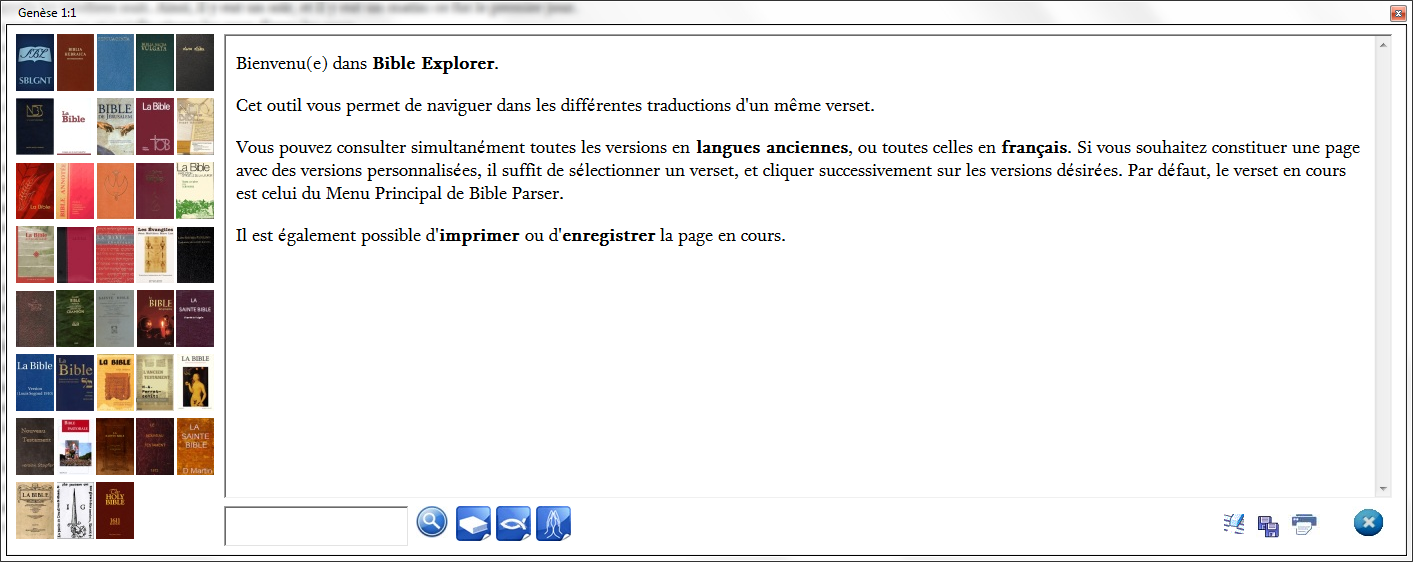The width and height of the screenshot is (1413, 562).
Task: Click bold text 'langues anciennes'
Action: click(772, 148)
